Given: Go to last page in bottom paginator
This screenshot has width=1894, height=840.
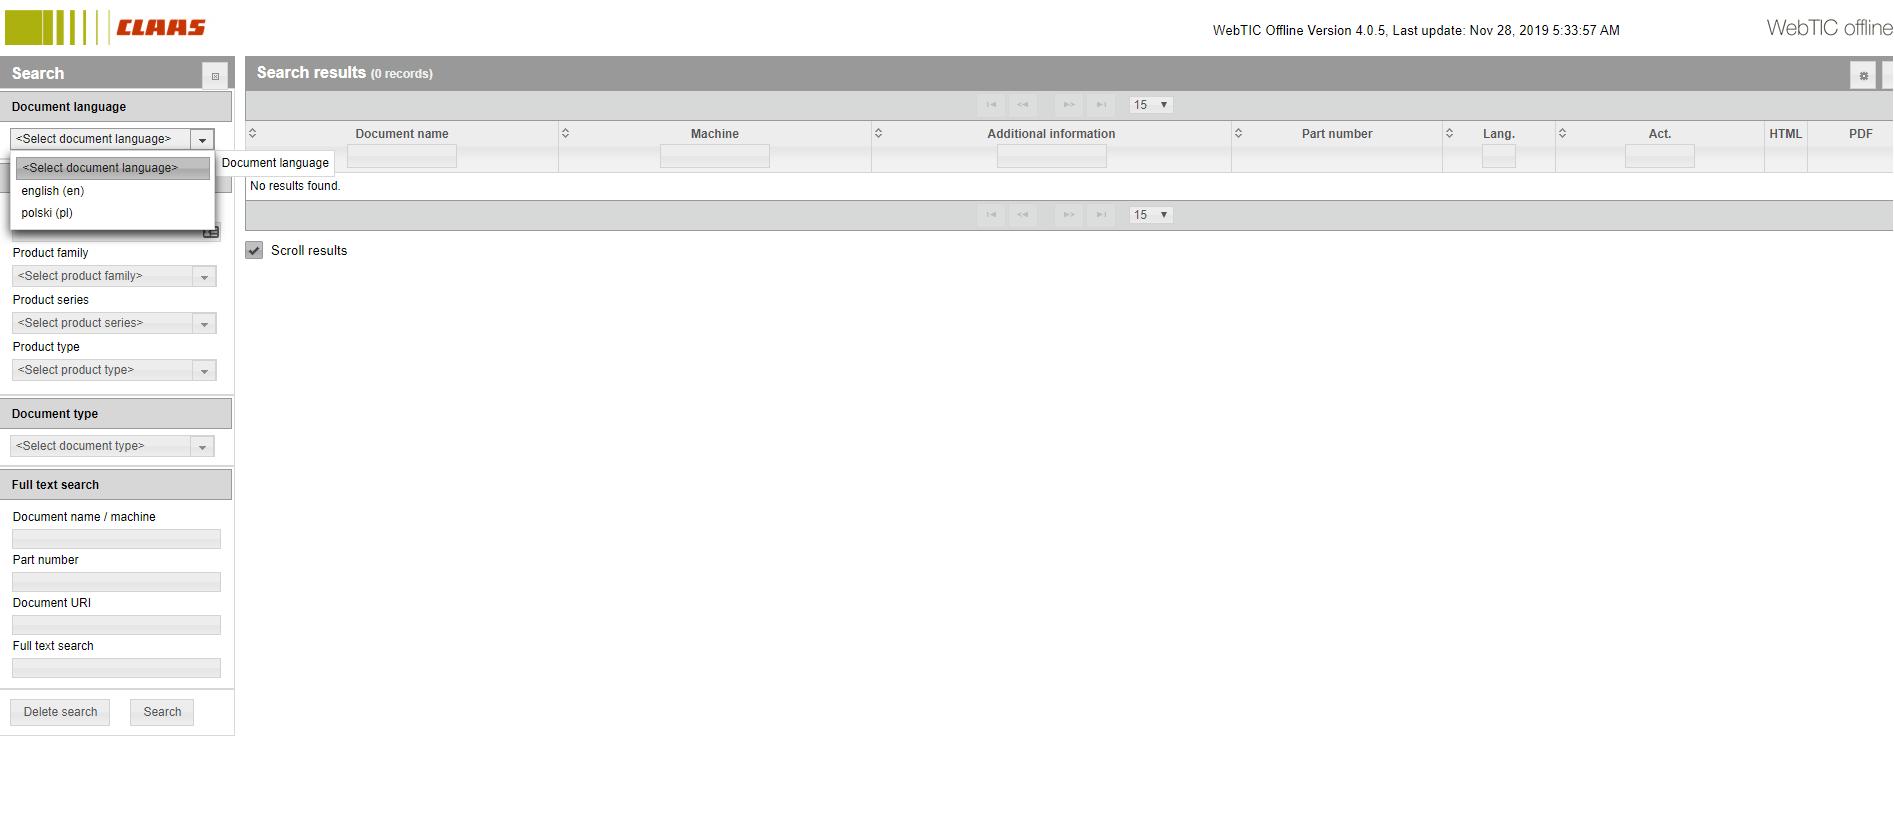Looking at the screenshot, I should (1101, 215).
